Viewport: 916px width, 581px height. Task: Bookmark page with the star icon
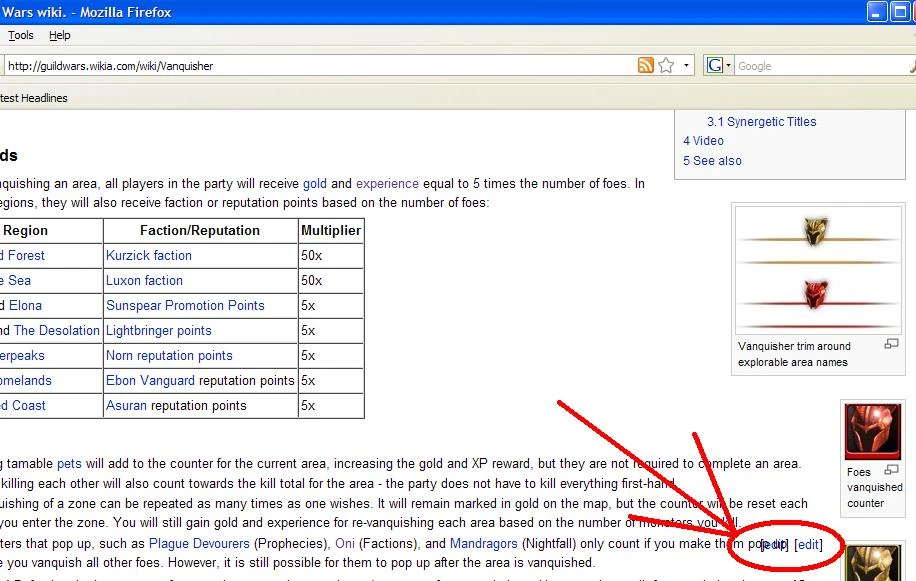click(x=667, y=65)
